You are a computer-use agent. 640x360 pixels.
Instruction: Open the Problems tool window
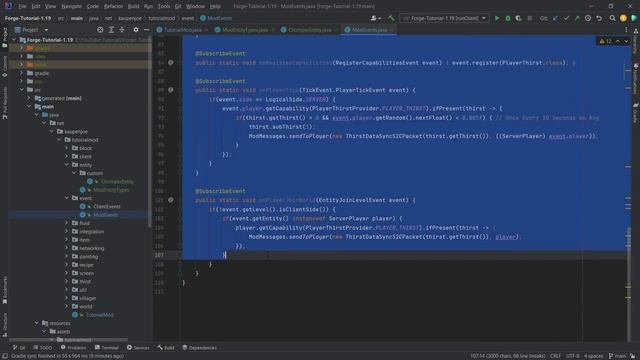[x=73, y=348]
